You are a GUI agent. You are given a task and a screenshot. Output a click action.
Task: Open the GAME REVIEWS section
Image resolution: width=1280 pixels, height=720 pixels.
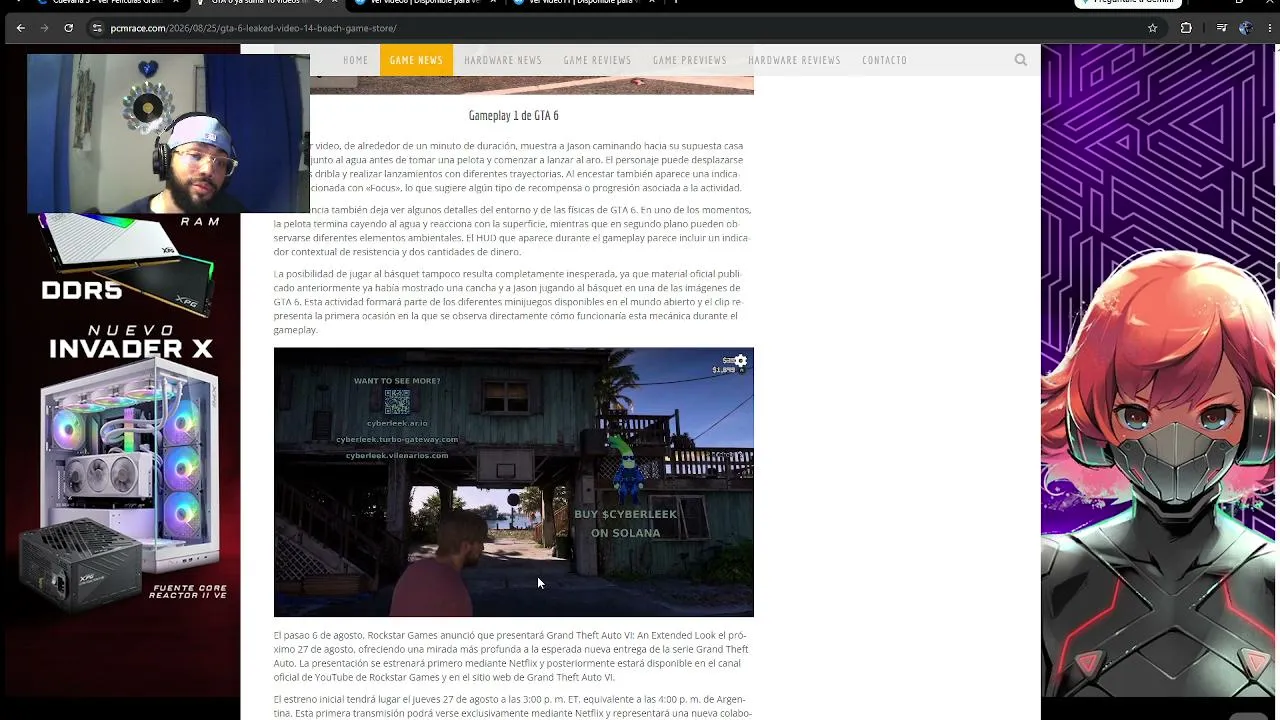(x=597, y=60)
